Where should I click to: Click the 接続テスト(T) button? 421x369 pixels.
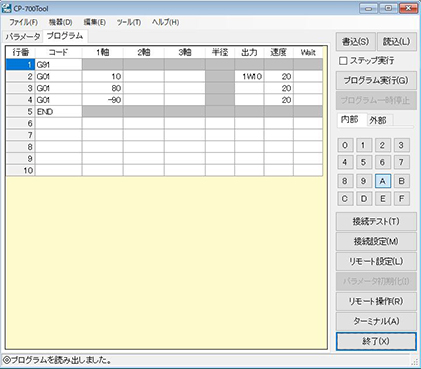[x=376, y=222]
